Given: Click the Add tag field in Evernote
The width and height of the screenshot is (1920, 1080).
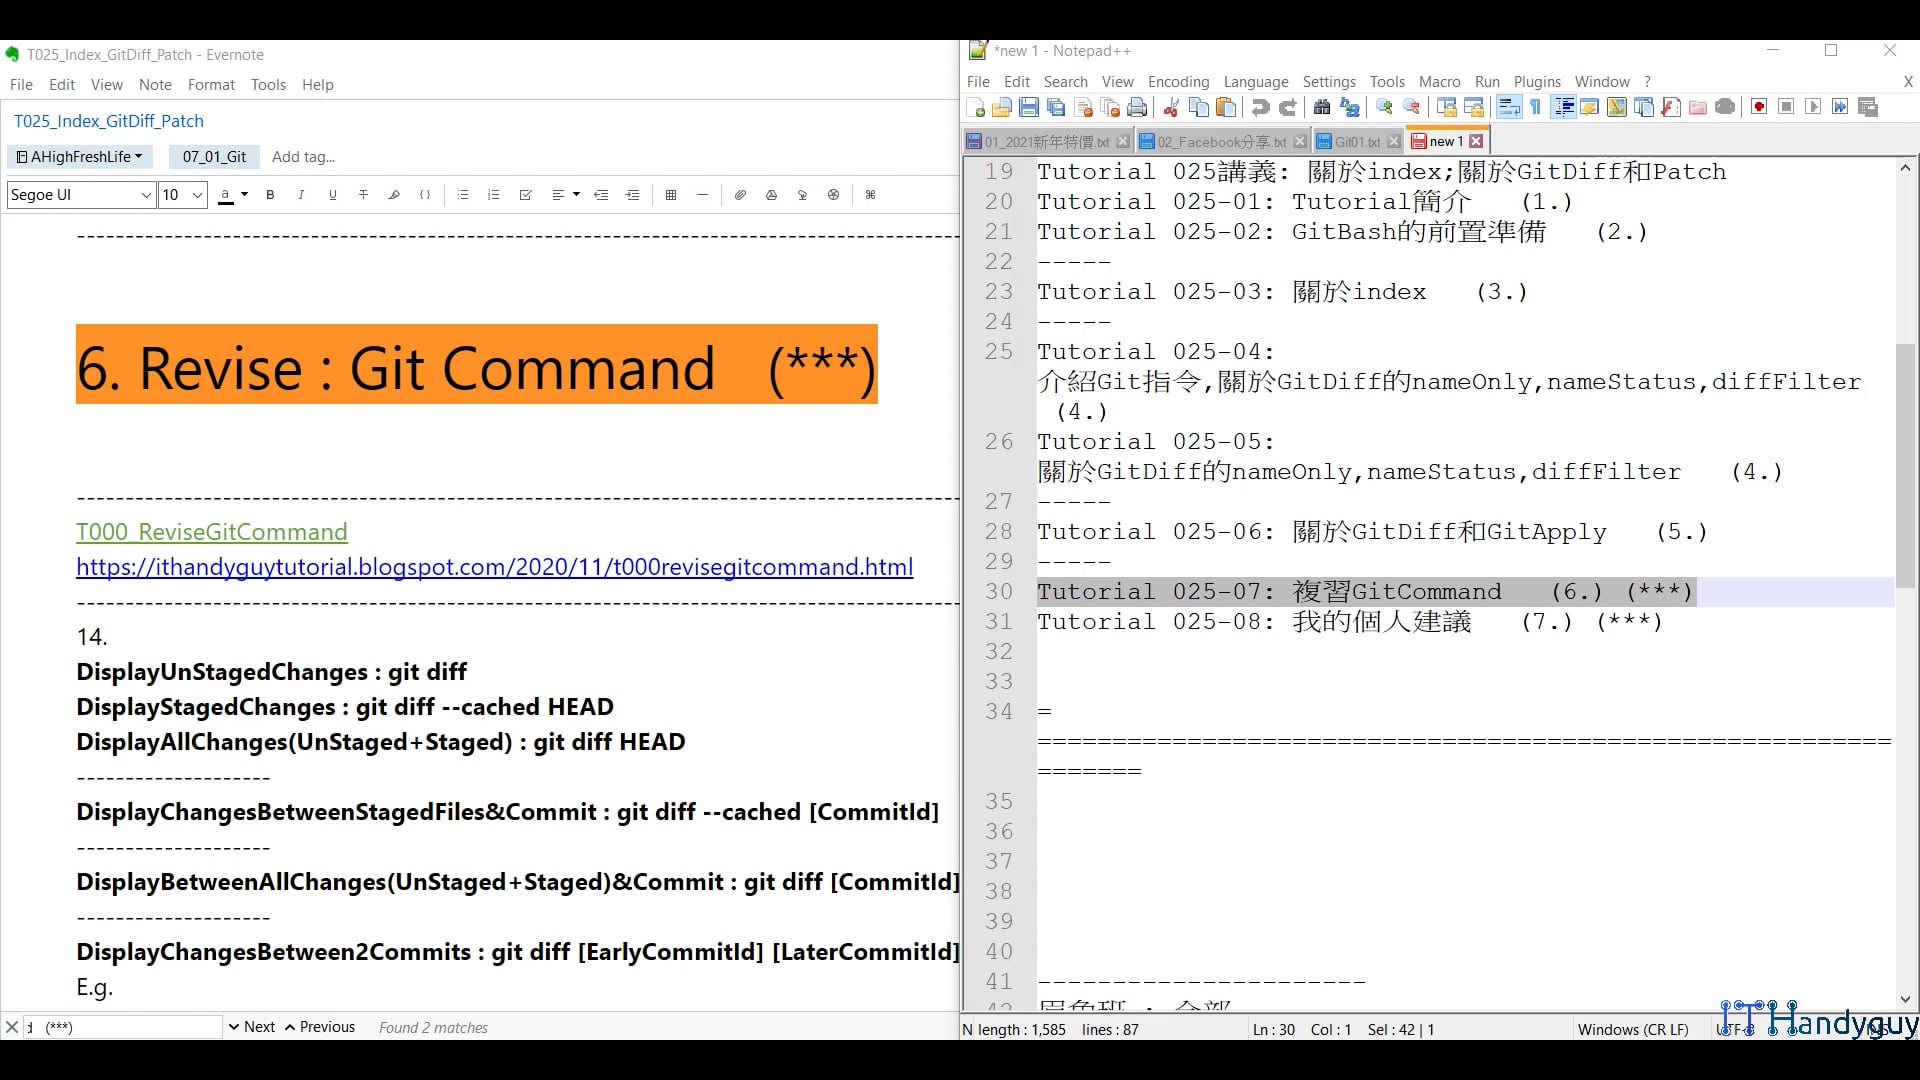Looking at the screenshot, I should tap(303, 157).
